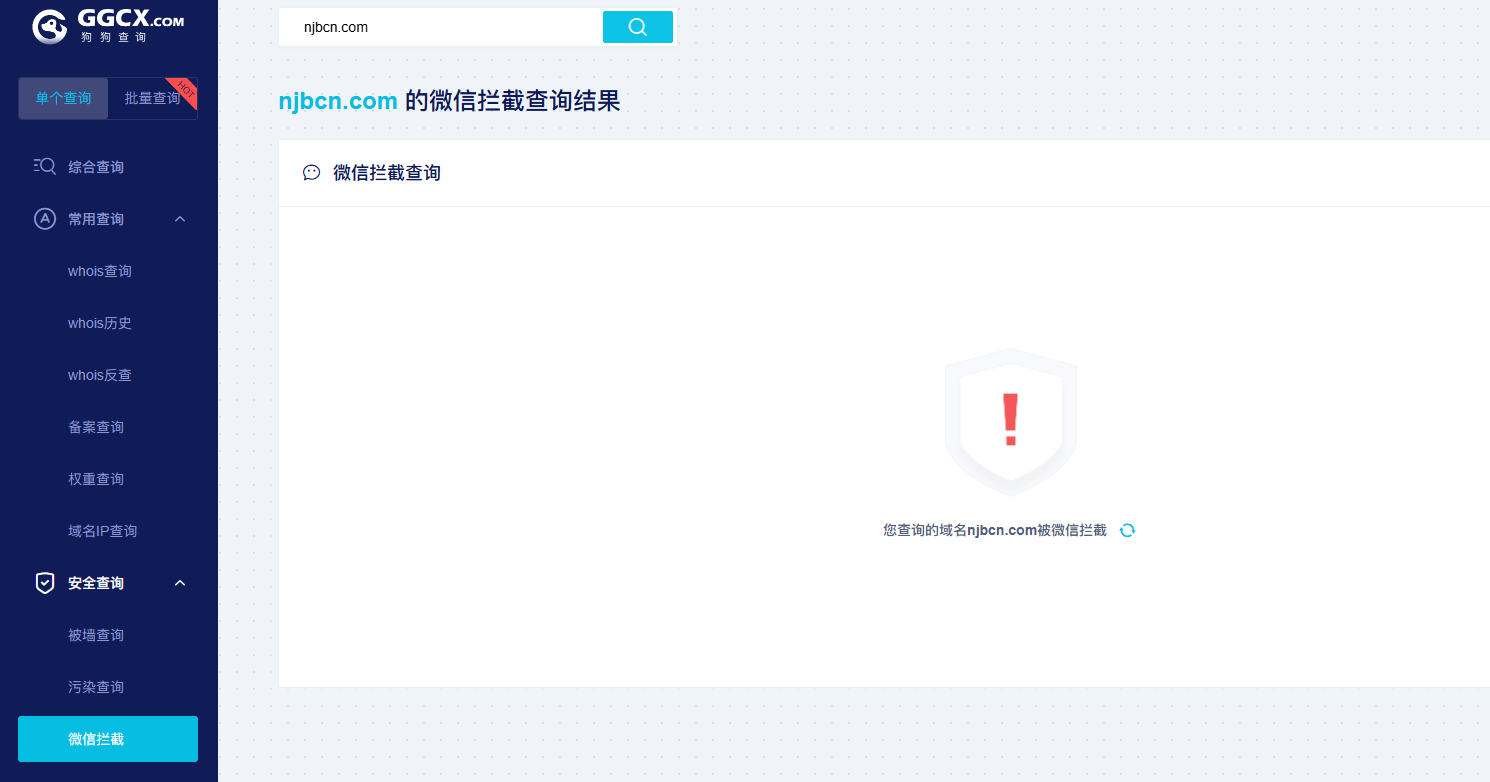Open the whois查询 menu item
The width and height of the screenshot is (1490, 782).
coord(100,271)
